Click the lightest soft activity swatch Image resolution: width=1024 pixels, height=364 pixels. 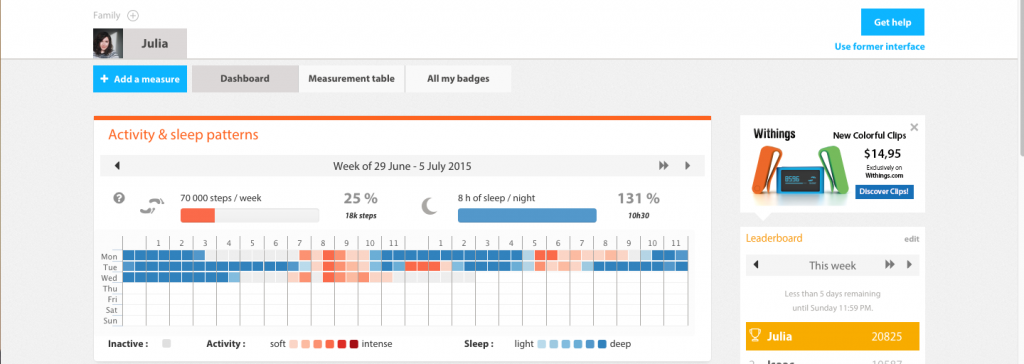point(294,344)
